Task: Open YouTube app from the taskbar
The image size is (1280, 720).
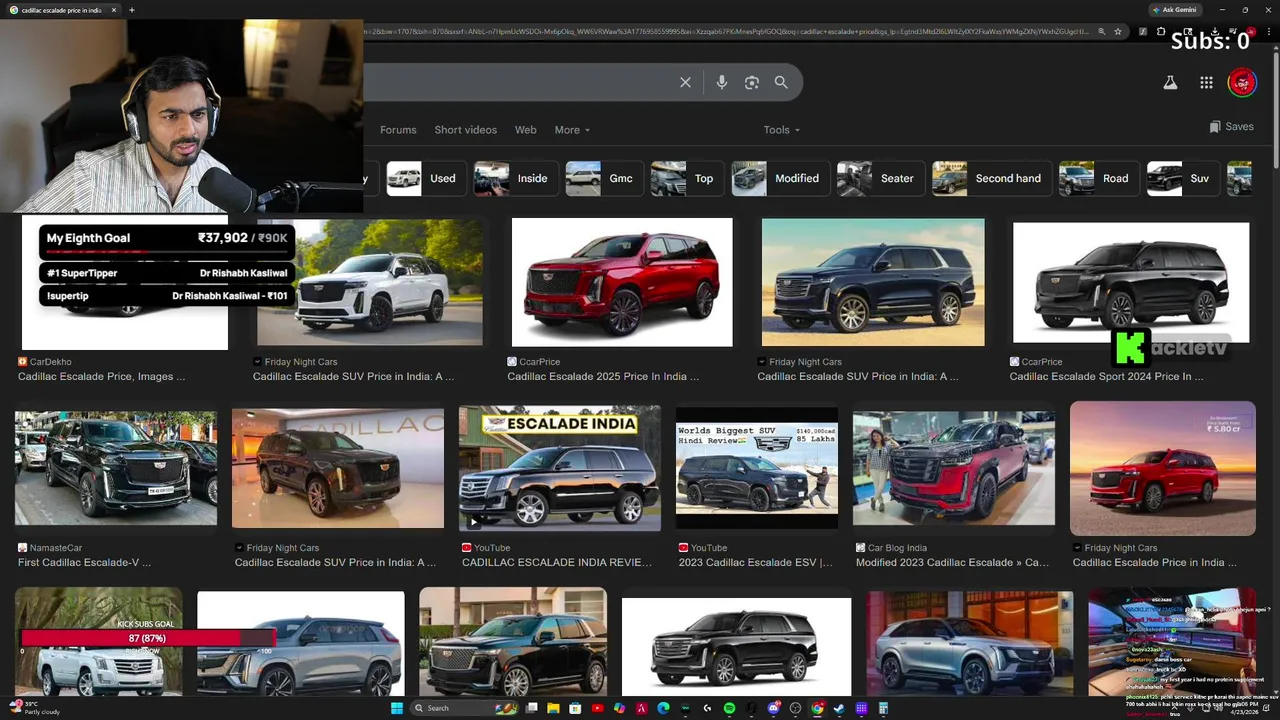Action: click(598, 708)
